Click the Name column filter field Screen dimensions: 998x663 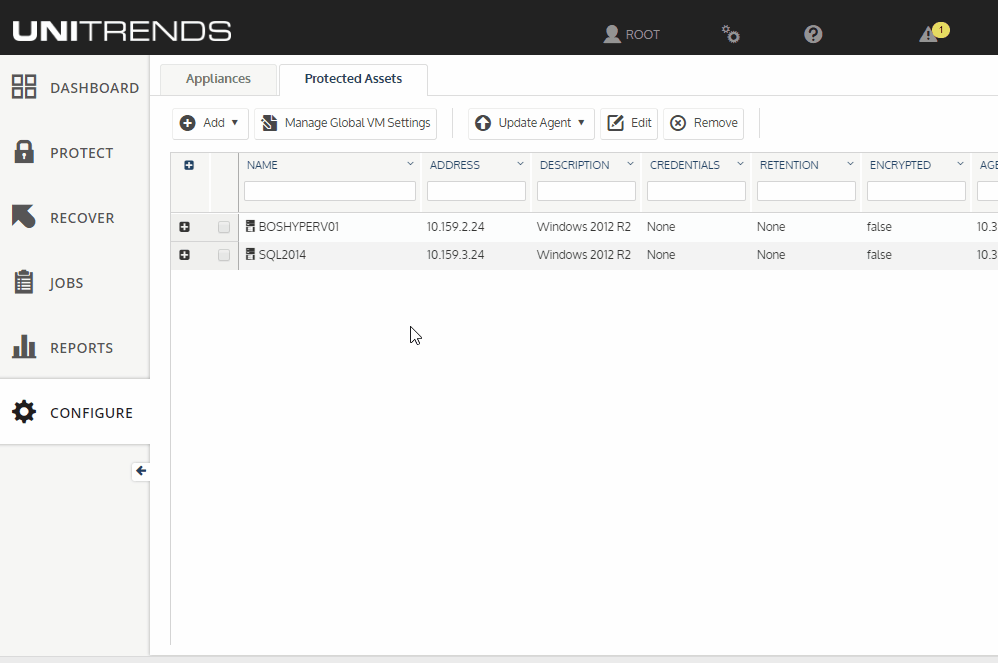[x=330, y=191]
